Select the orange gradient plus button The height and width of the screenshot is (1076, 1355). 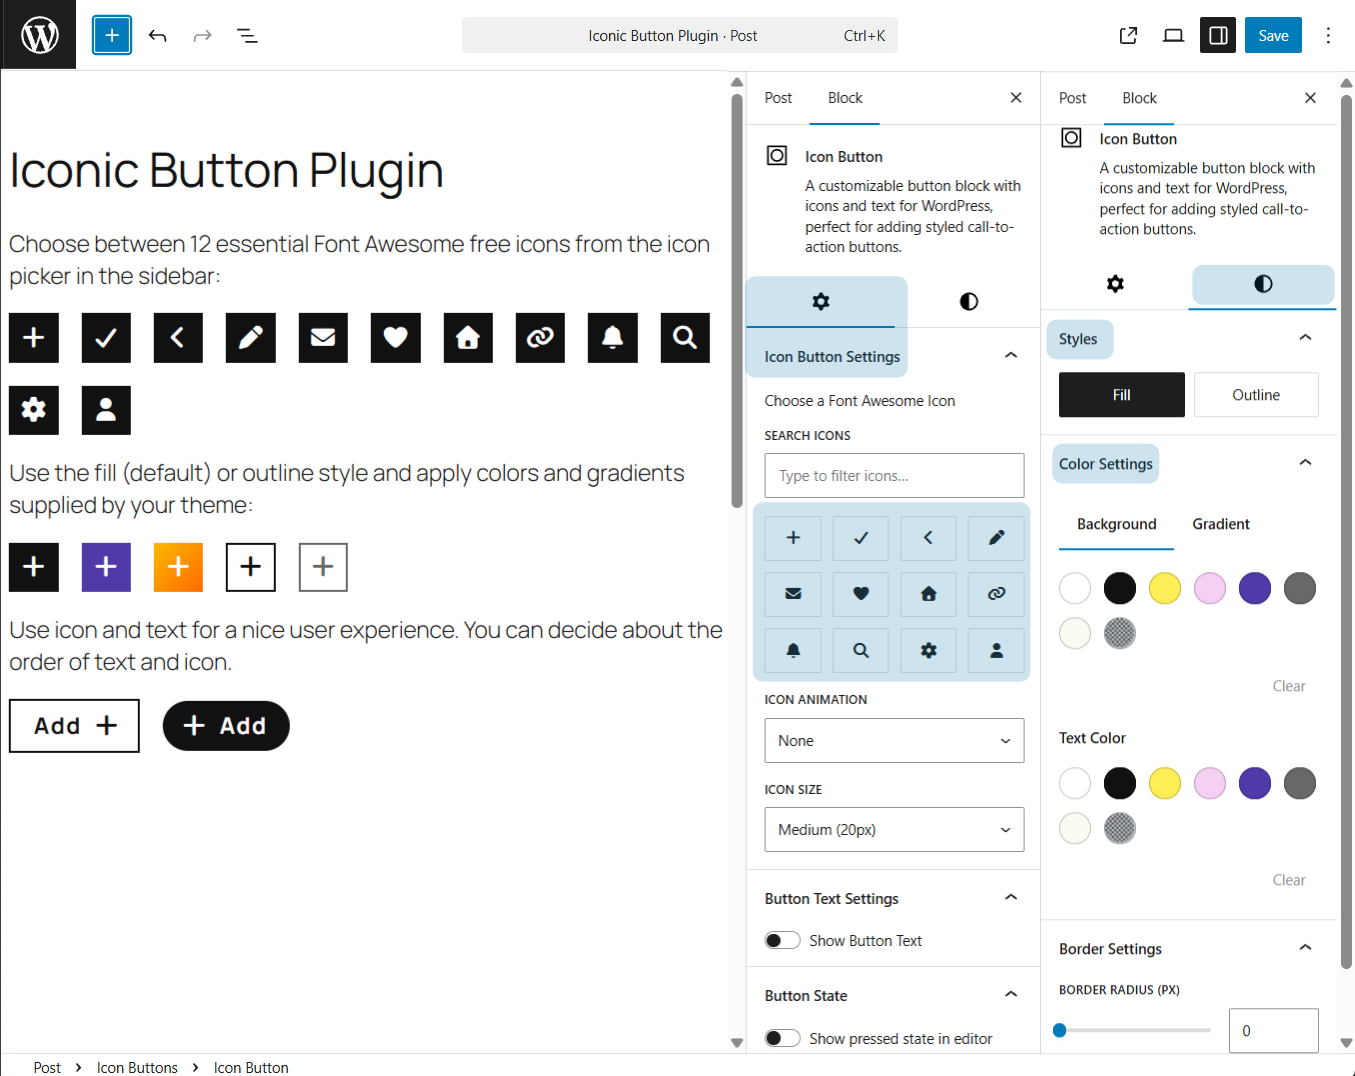click(x=178, y=567)
